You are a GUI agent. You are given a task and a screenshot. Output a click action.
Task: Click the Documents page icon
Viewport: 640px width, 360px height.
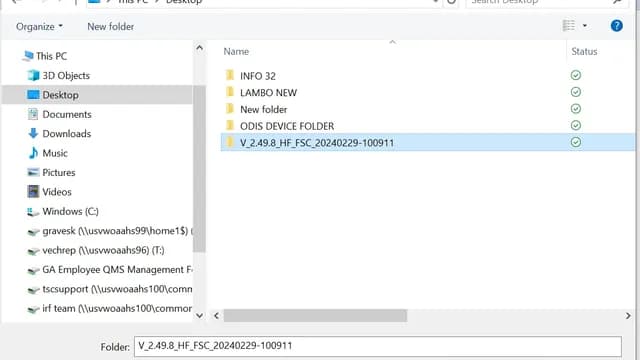(x=33, y=114)
